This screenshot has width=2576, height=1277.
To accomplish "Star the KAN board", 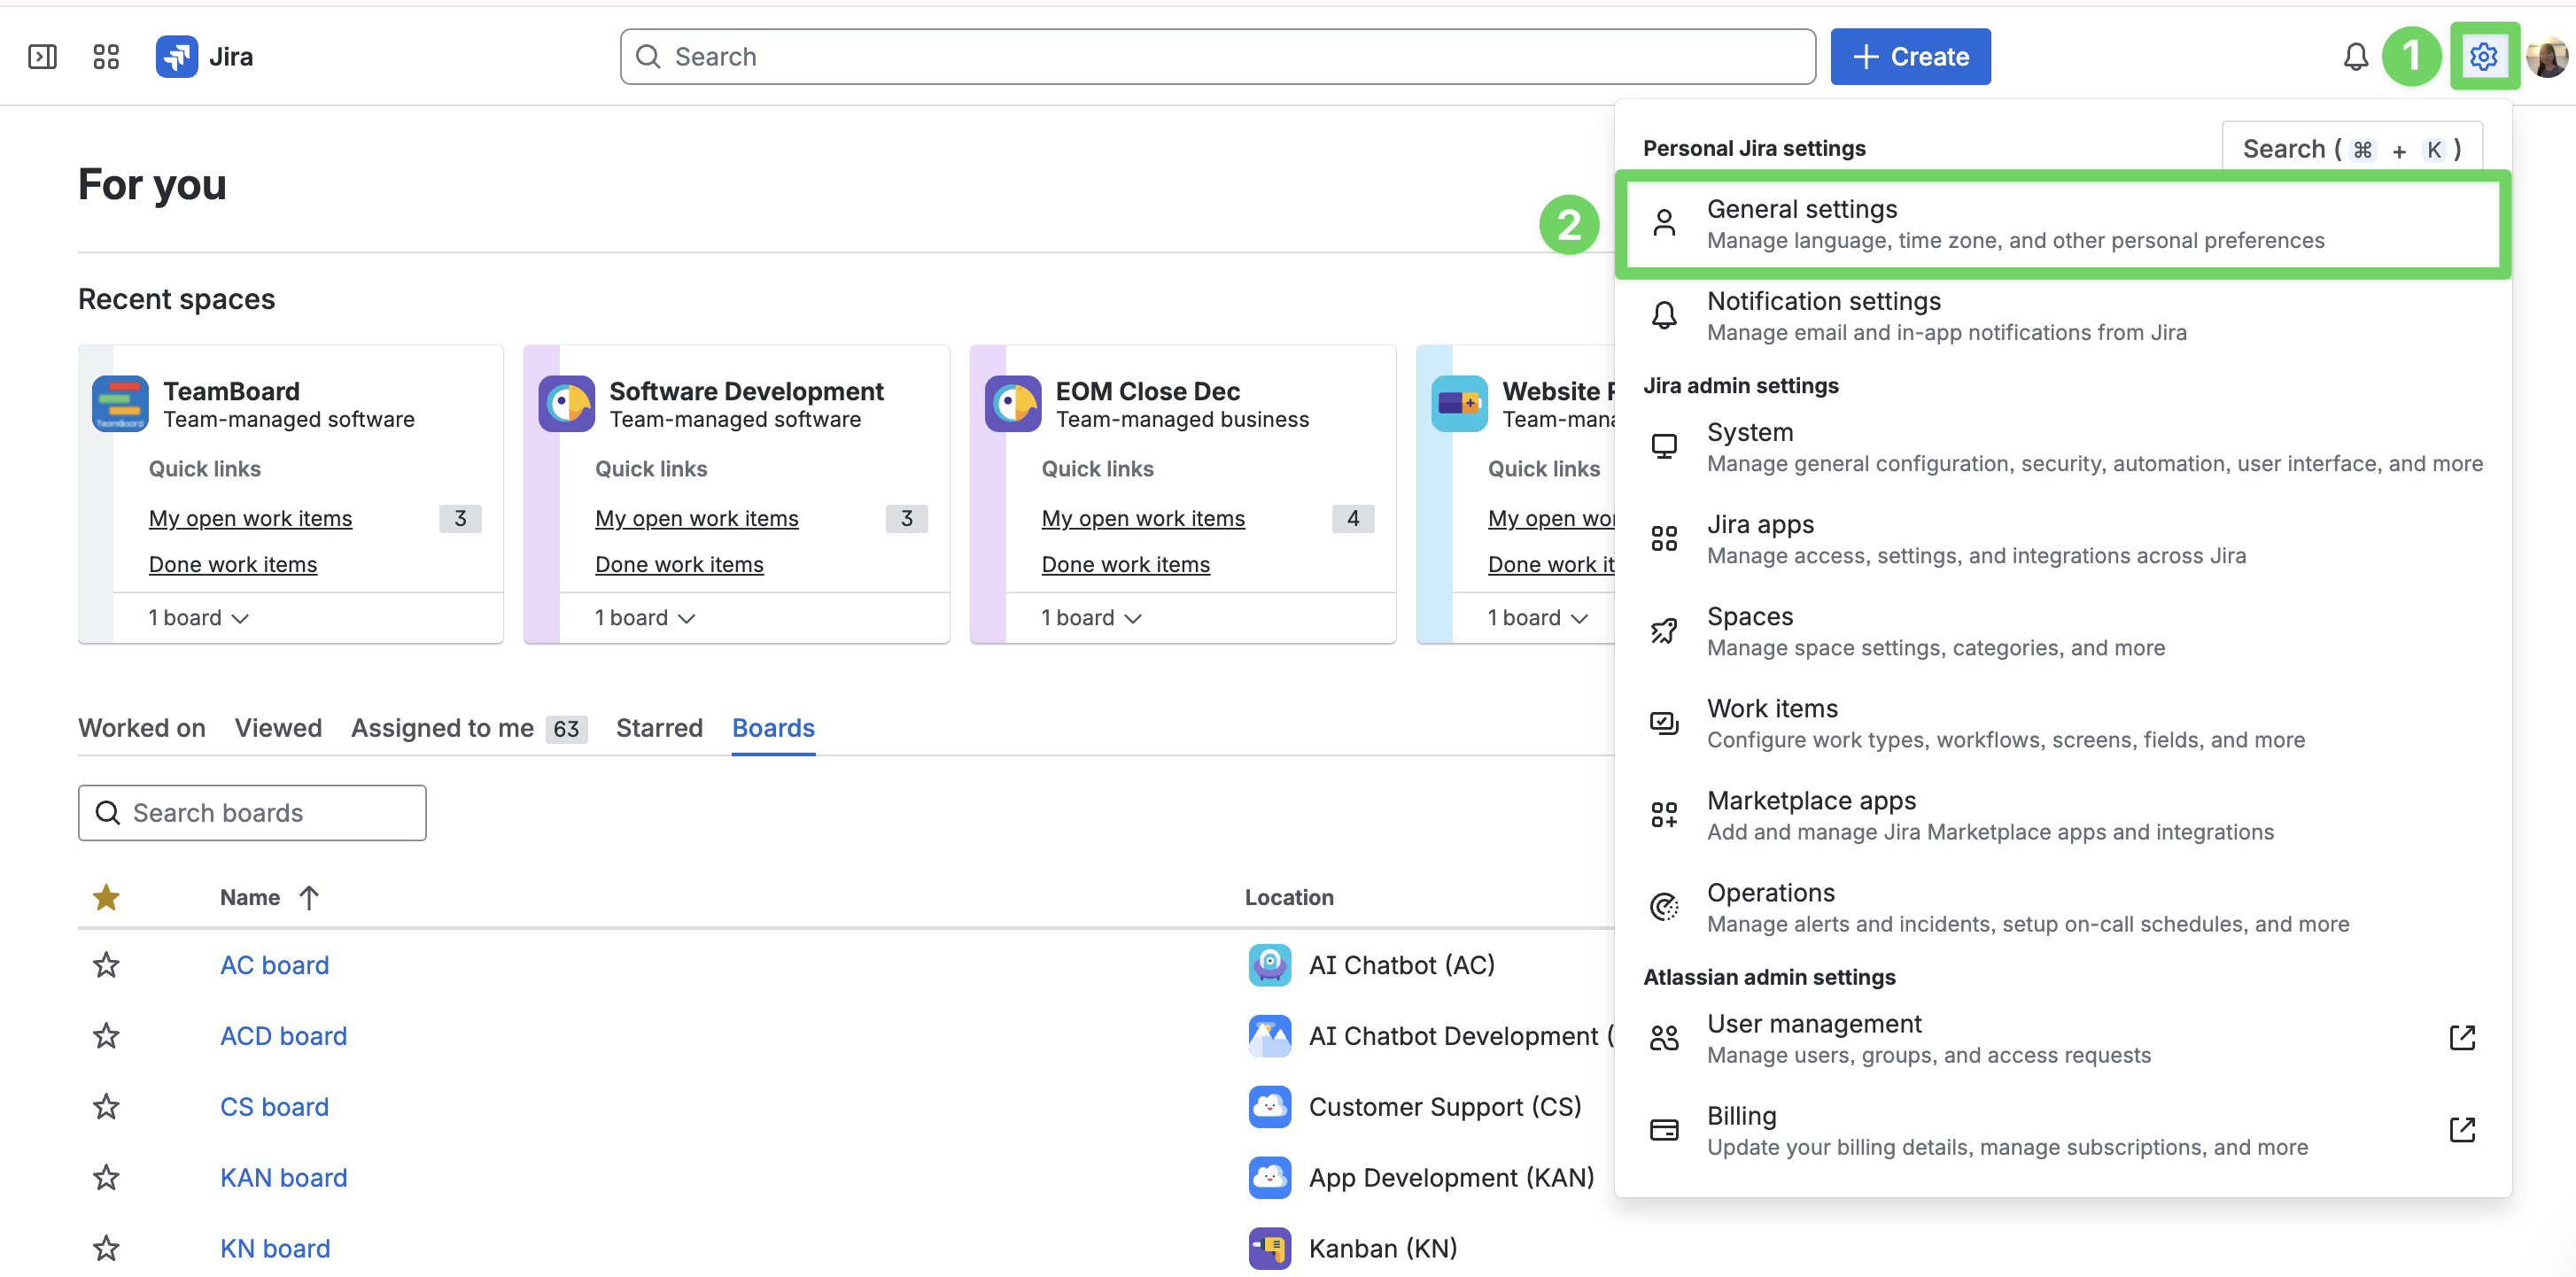I will coord(106,1177).
